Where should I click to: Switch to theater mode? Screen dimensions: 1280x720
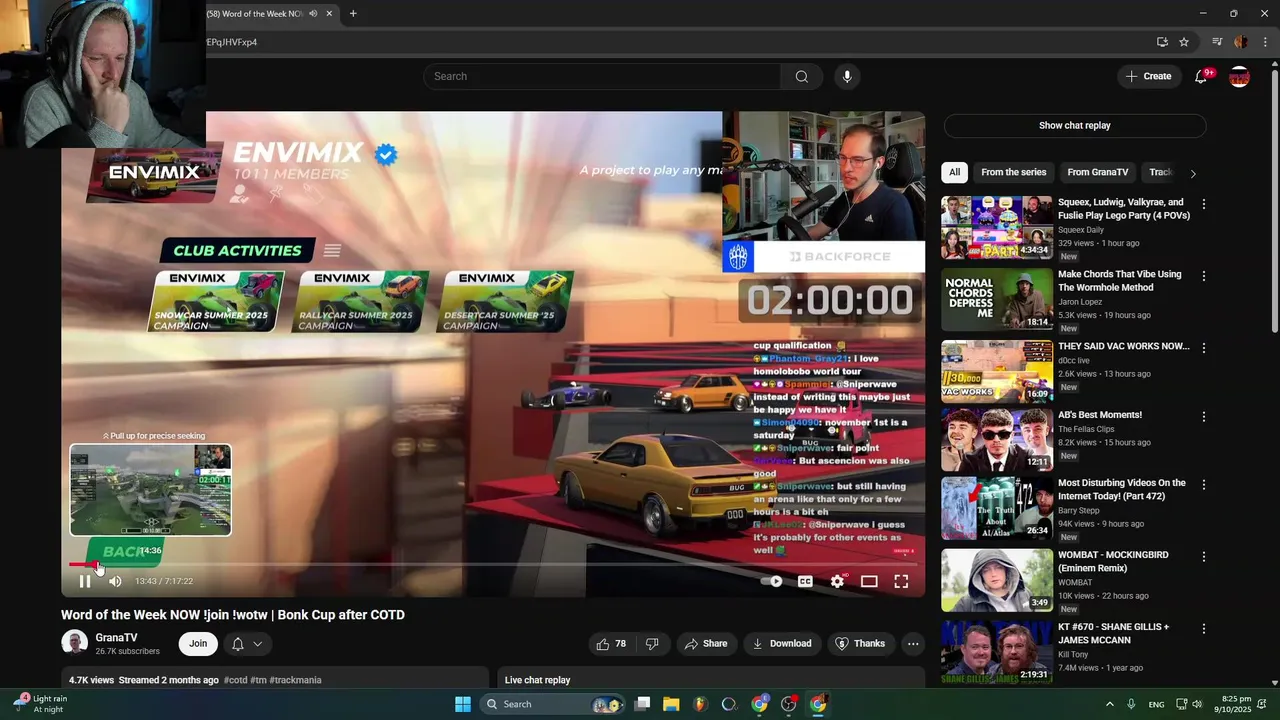point(869,581)
